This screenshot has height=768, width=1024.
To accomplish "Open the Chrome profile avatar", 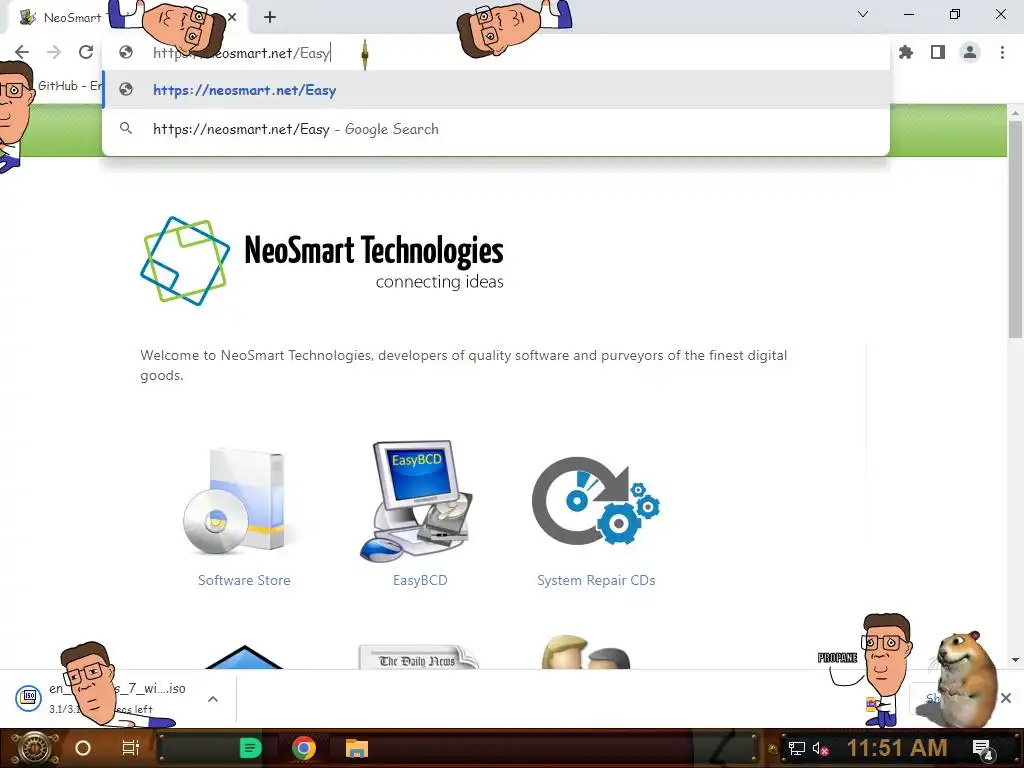I will coord(970,52).
